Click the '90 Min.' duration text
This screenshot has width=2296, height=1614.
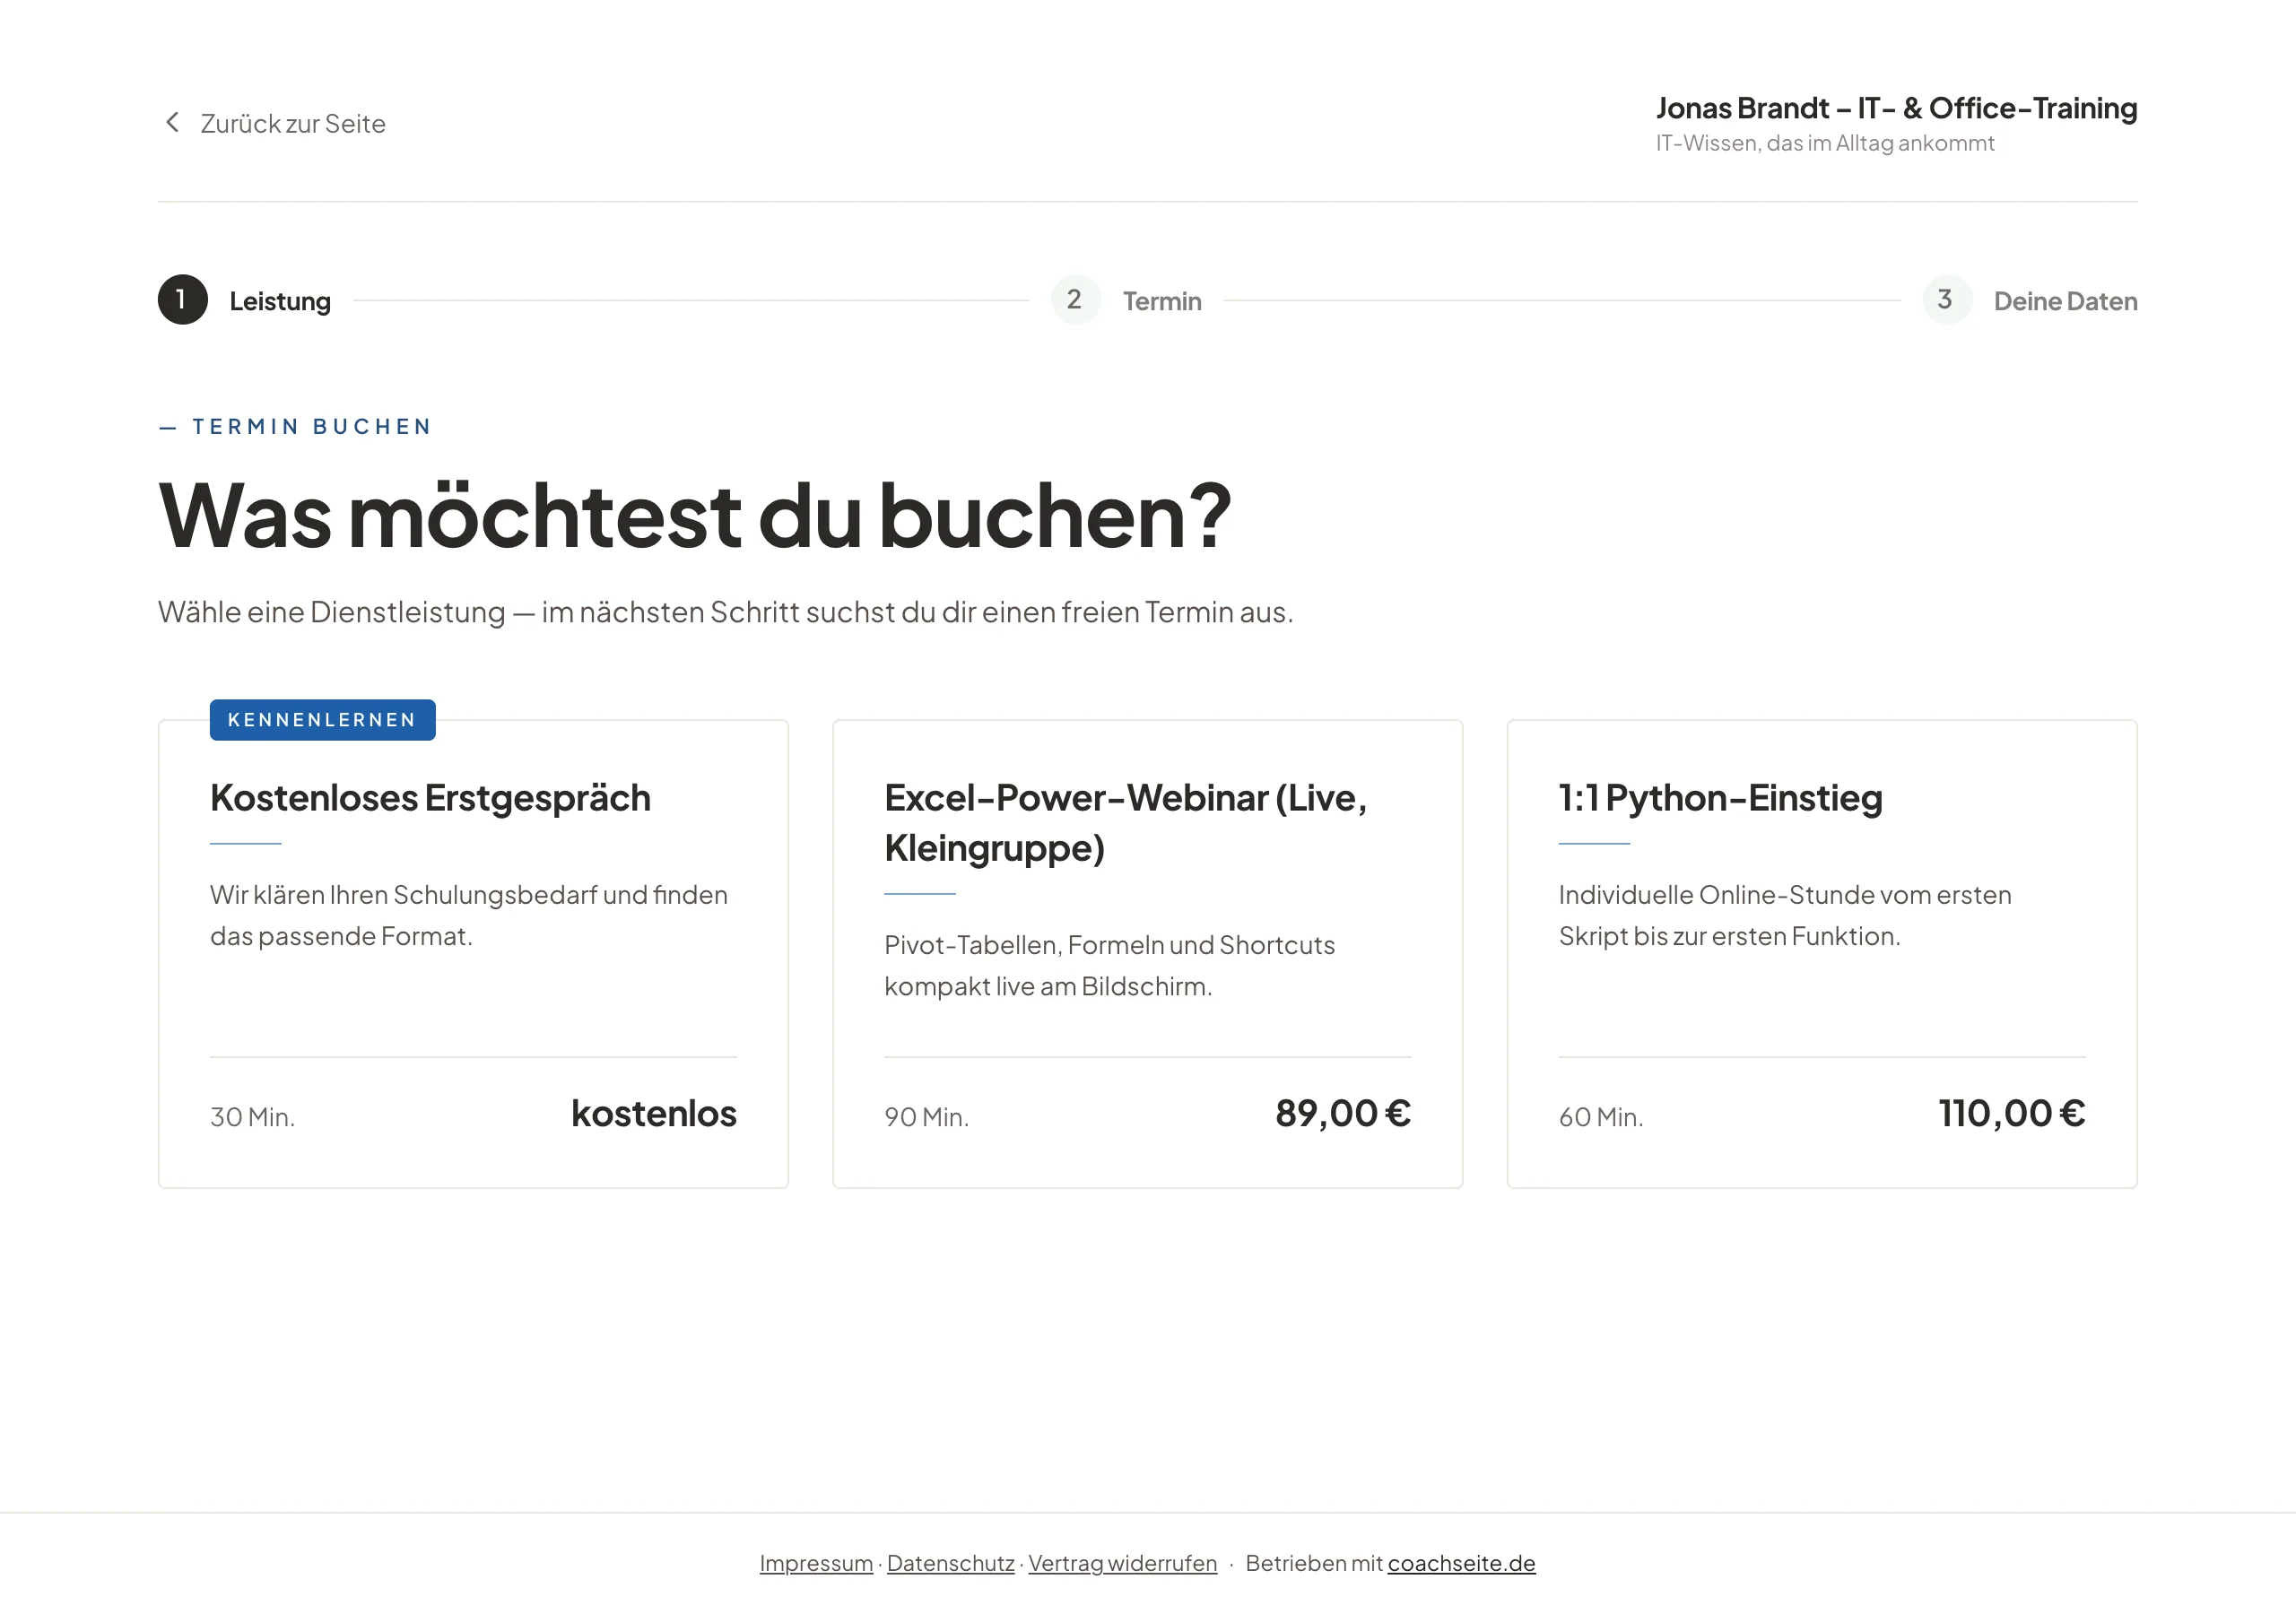pyautogui.click(x=926, y=1117)
